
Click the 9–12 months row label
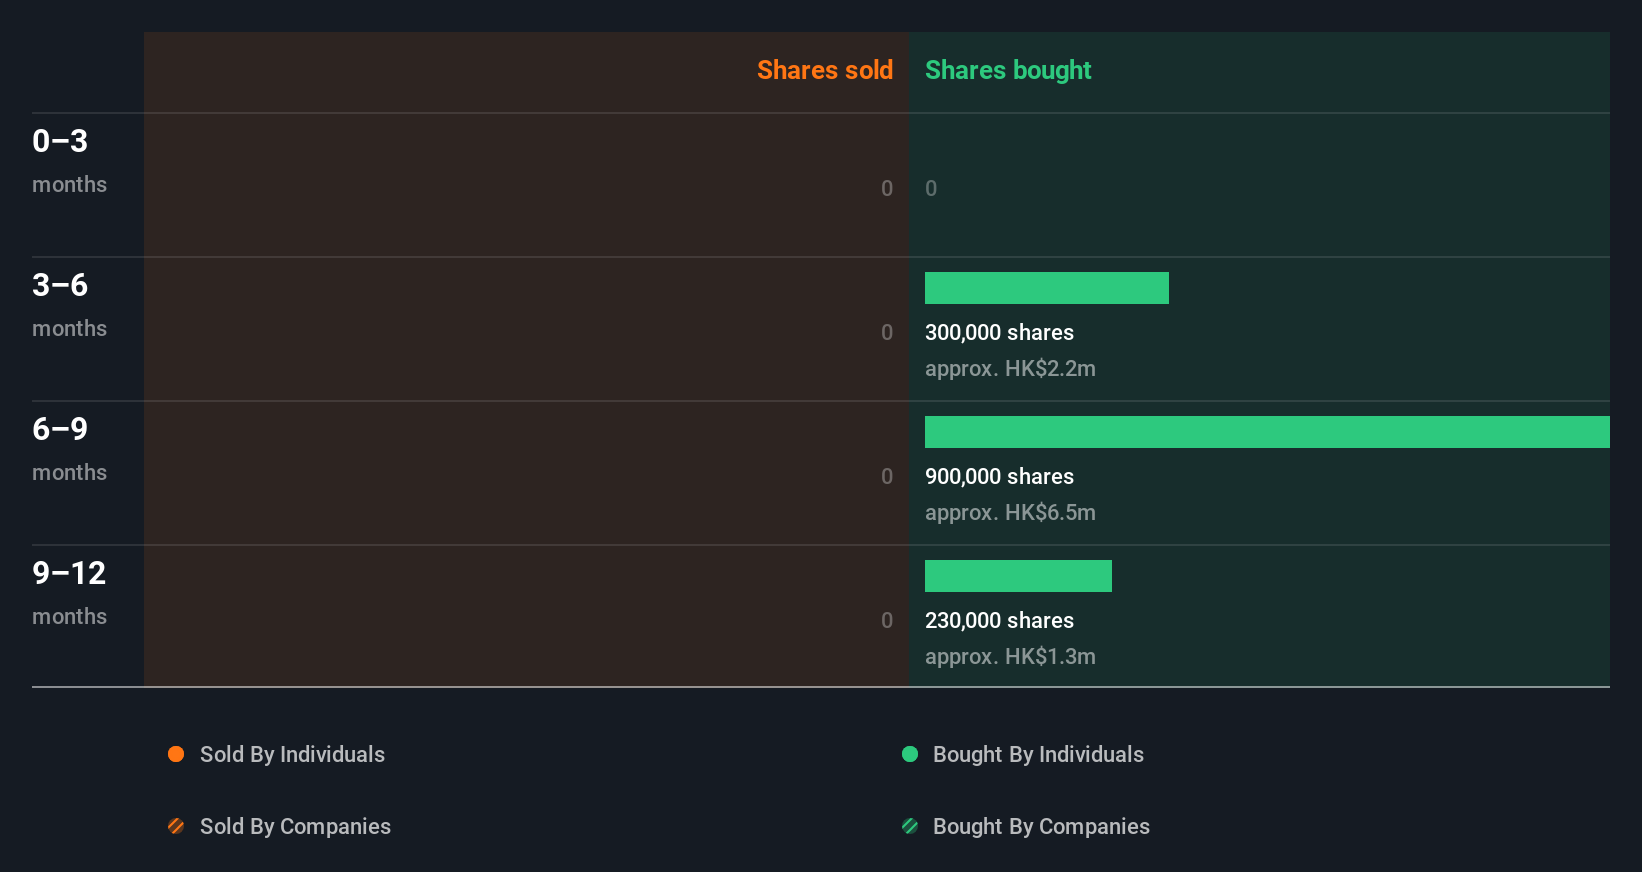tap(69, 593)
